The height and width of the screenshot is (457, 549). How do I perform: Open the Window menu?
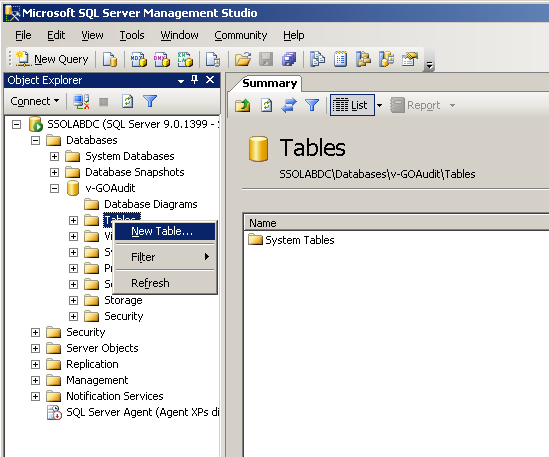(x=179, y=35)
